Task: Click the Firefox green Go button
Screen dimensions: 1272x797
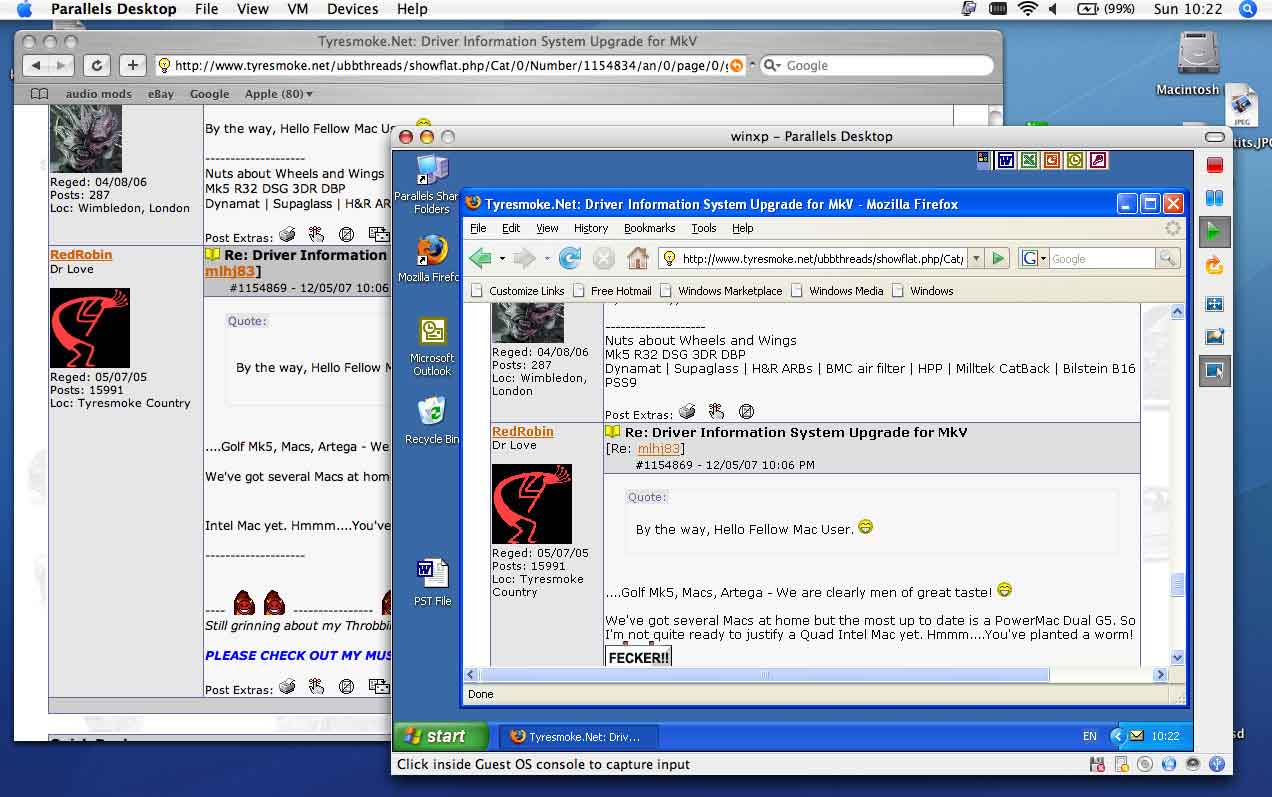Action: pyautogui.click(x=998, y=259)
